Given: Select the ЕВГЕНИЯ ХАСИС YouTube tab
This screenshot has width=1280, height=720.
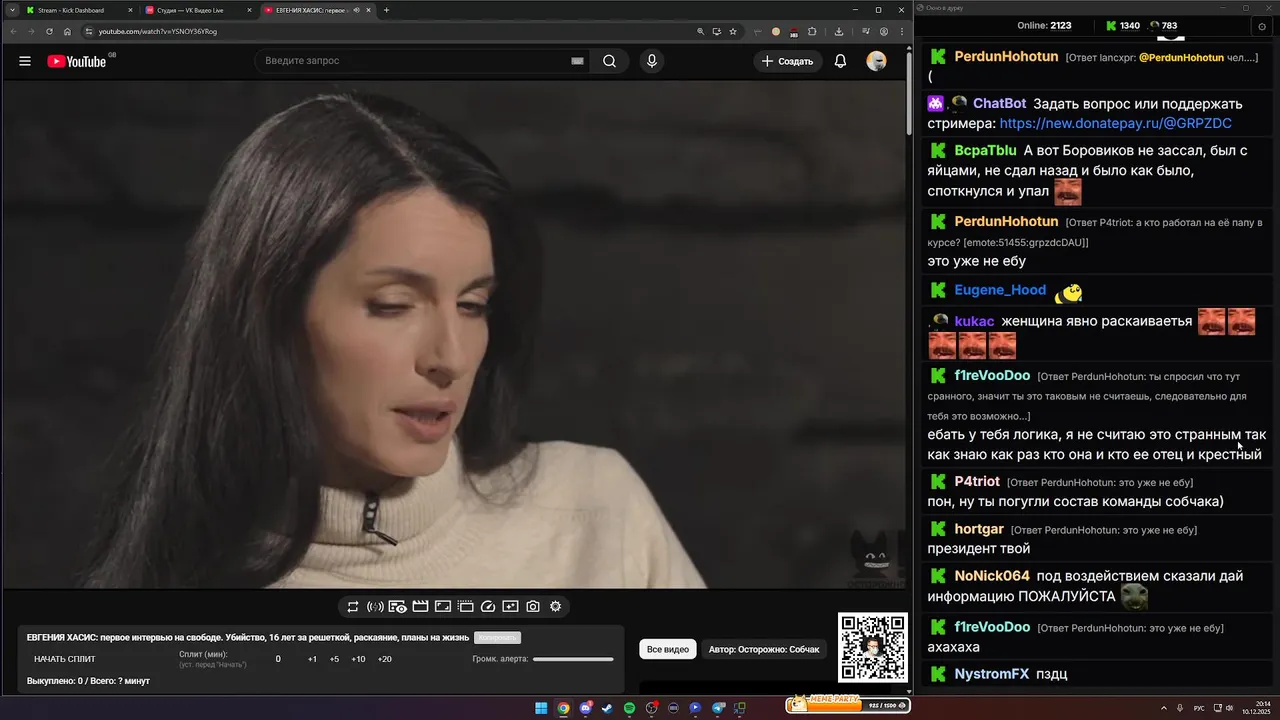Looking at the screenshot, I should (x=316, y=10).
